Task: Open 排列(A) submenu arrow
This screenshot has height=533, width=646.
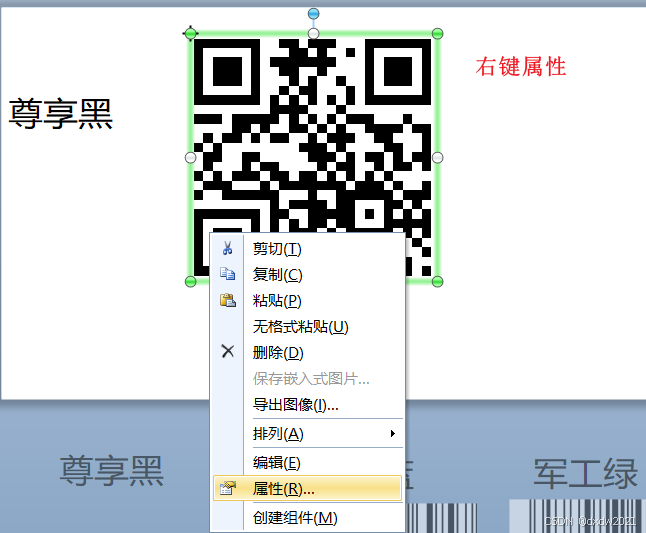Action: point(393,433)
